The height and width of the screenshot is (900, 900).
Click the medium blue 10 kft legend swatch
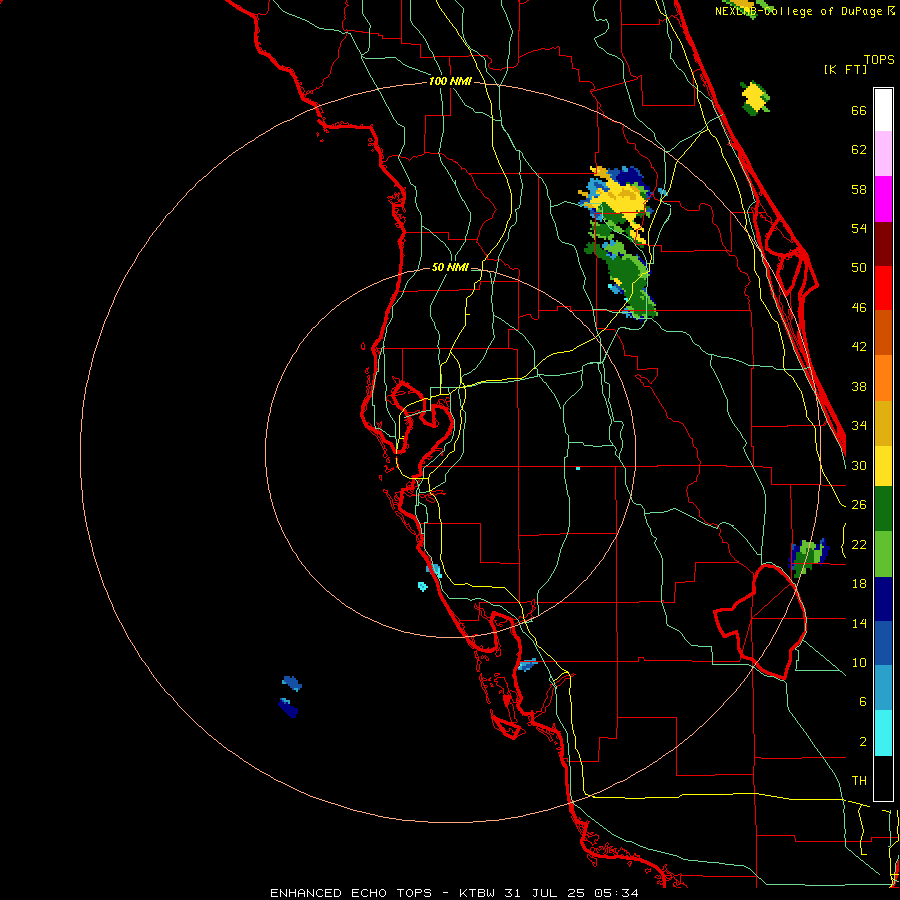pyautogui.click(x=883, y=643)
